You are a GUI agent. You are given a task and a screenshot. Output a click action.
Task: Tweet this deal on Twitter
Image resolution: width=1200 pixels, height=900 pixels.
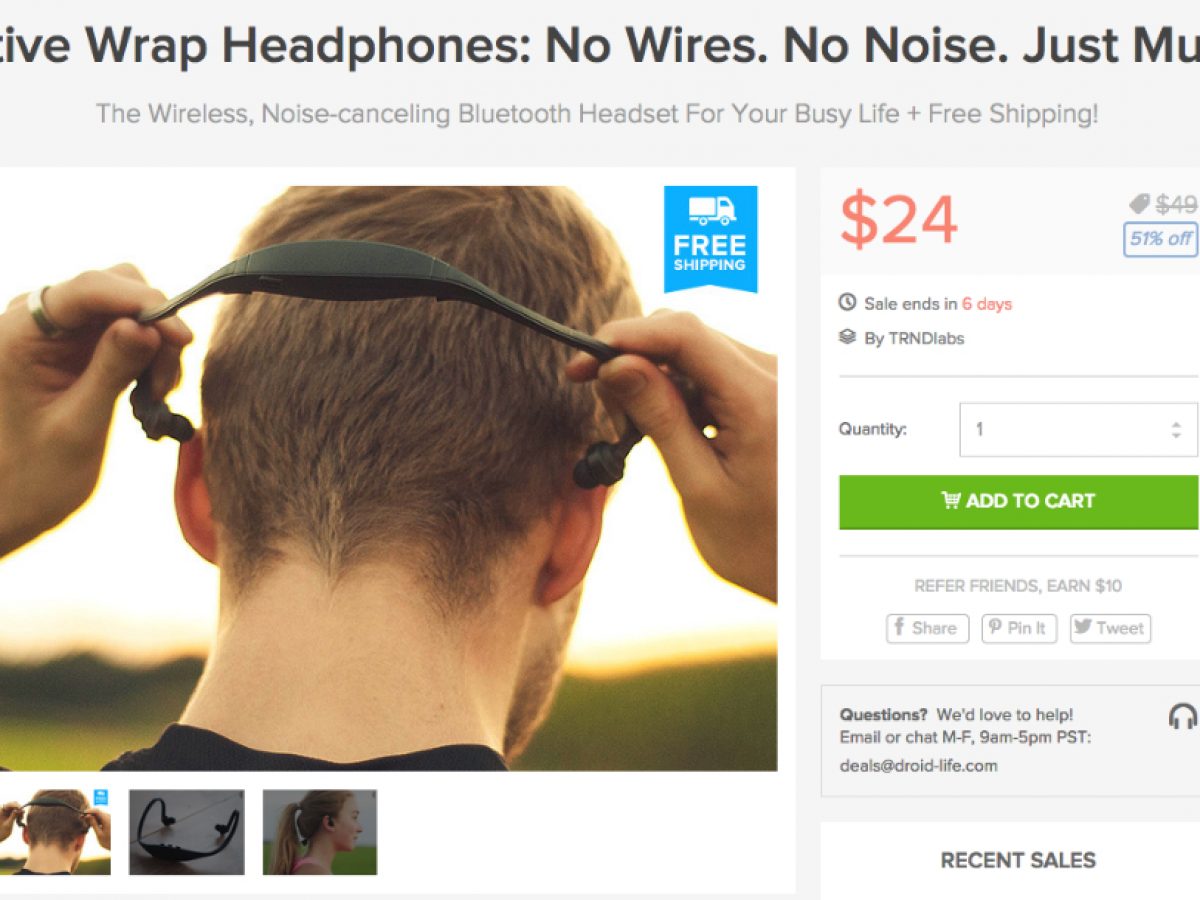[1110, 628]
